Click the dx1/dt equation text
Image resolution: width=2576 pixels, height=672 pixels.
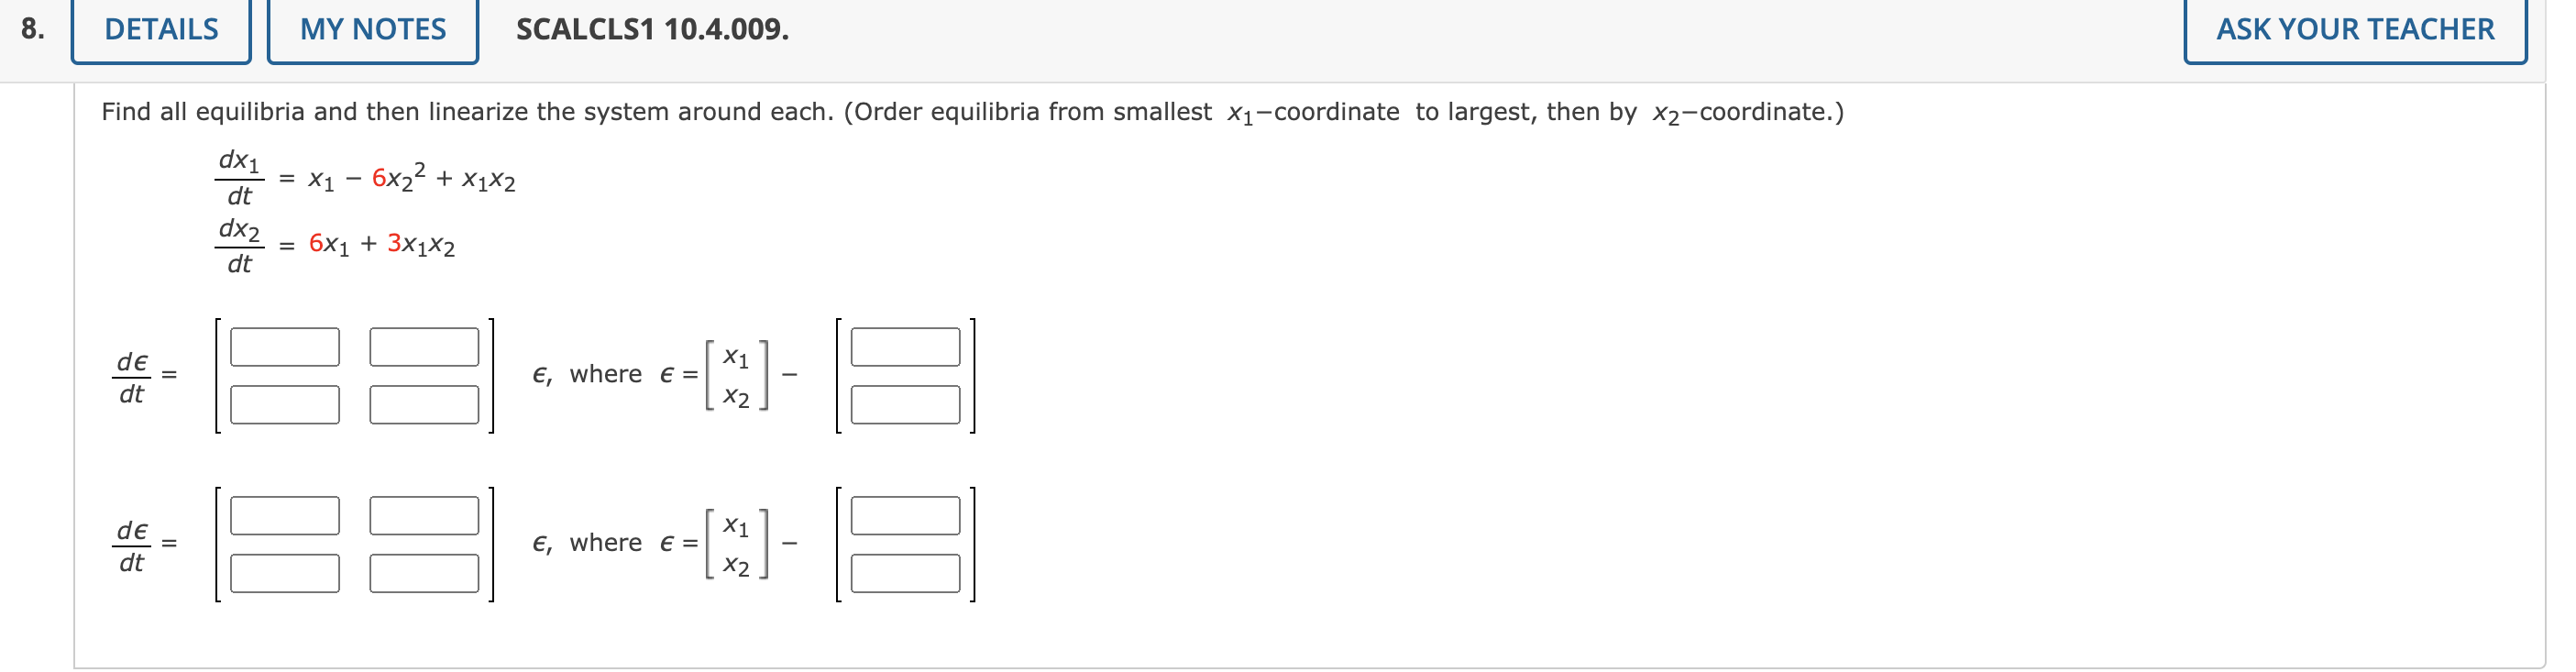point(365,178)
